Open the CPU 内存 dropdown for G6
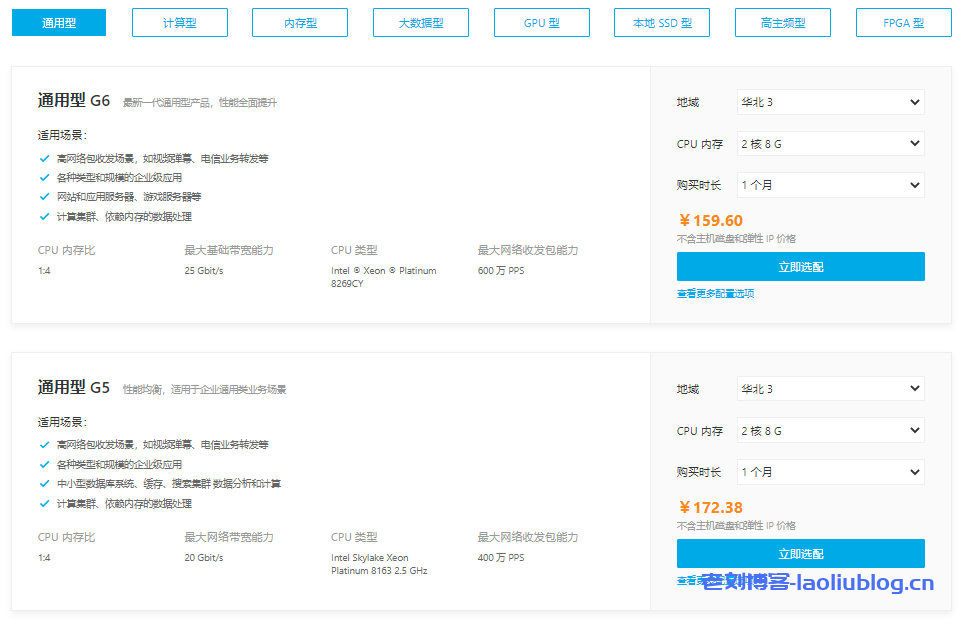Viewport: 960px width, 620px height. [x=830, y=144]
